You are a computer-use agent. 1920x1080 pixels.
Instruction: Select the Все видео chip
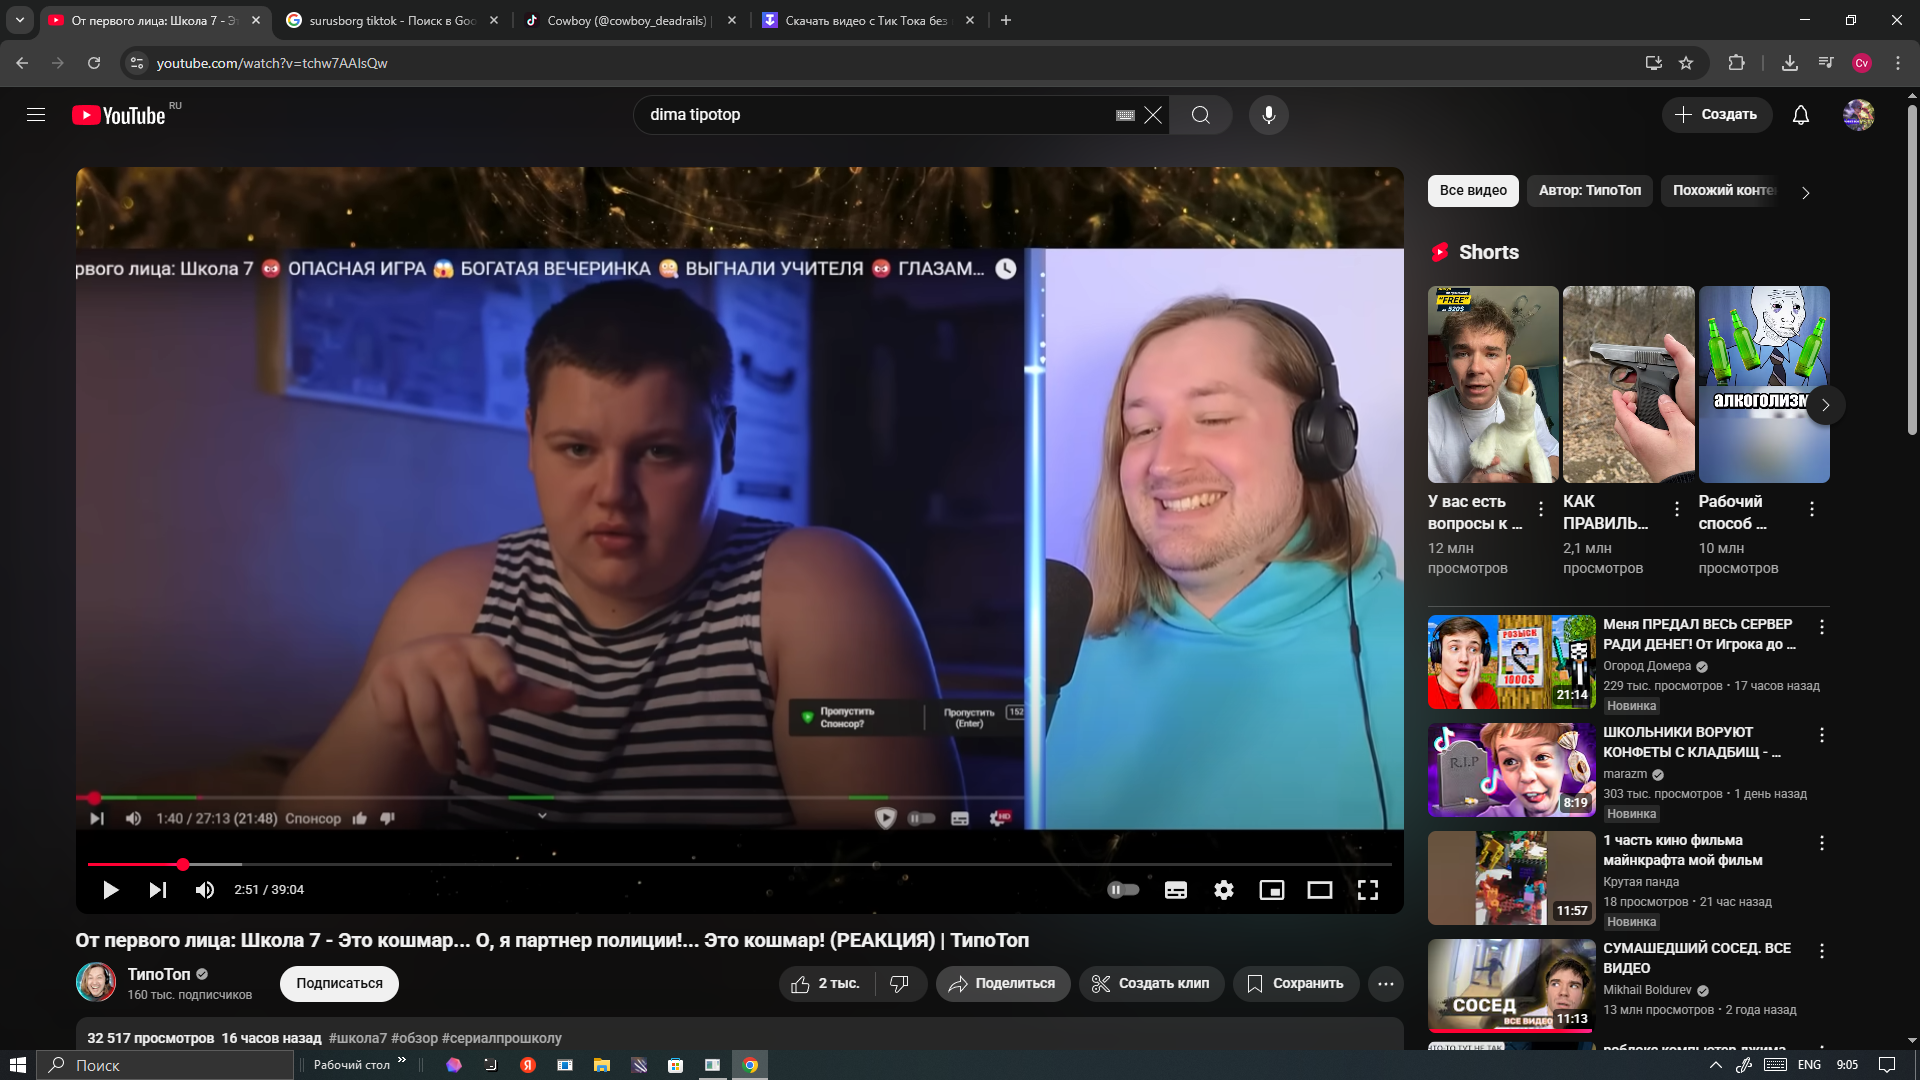(1473, 191)
